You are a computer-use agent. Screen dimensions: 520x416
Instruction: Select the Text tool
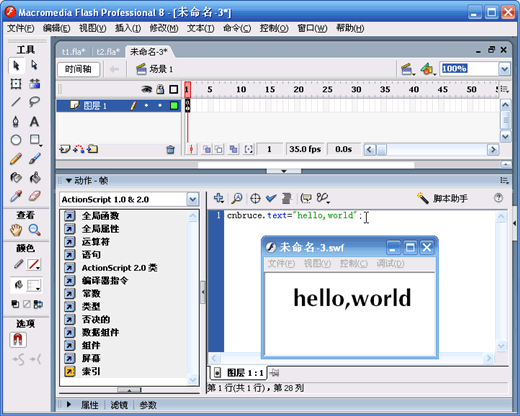(x=34, y=122)
